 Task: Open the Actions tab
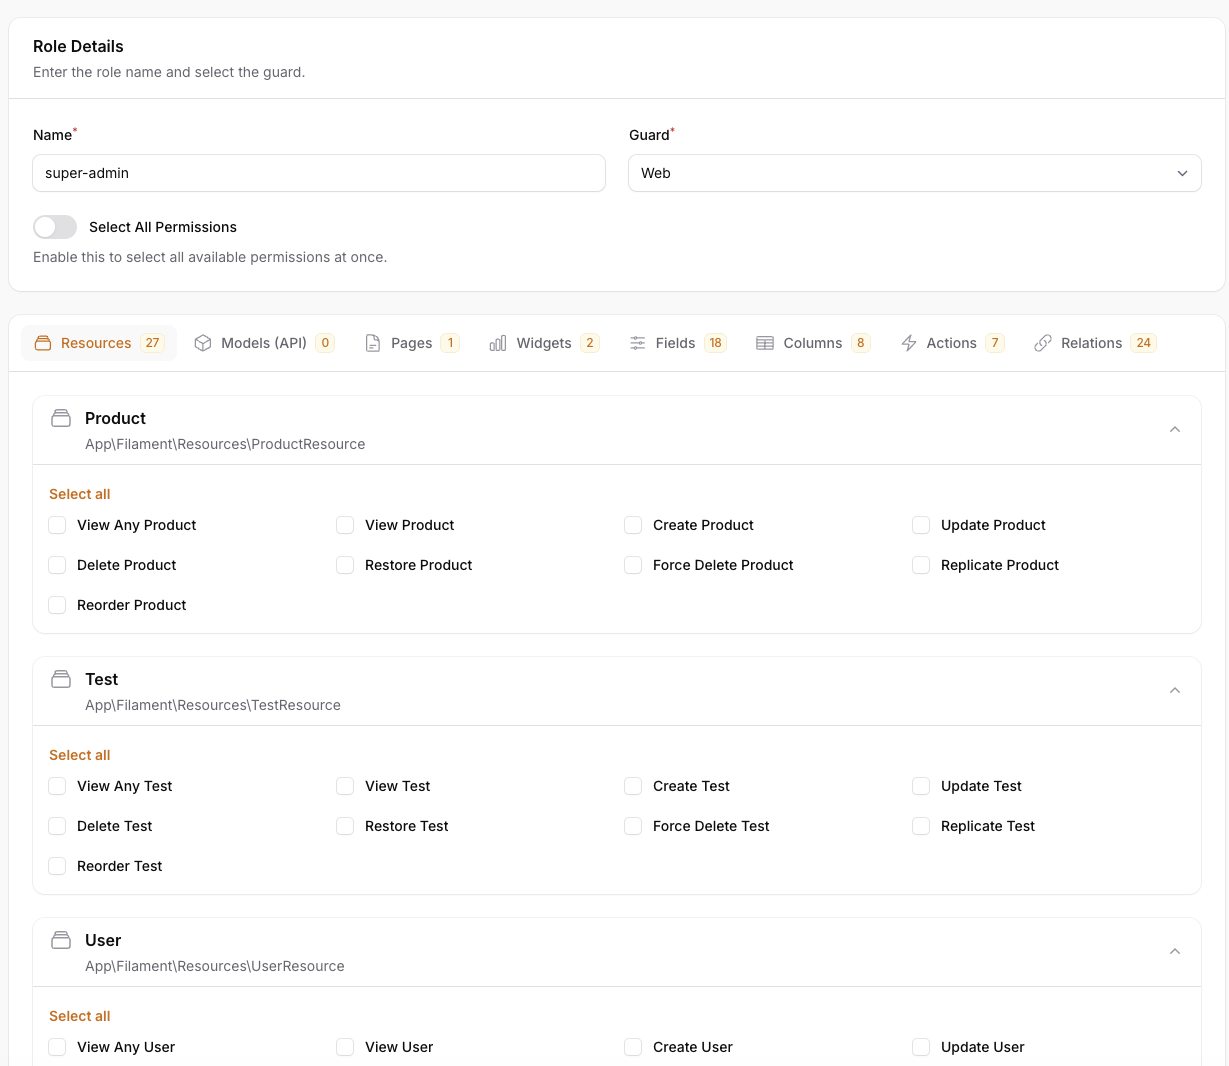[x=952, y=343]
